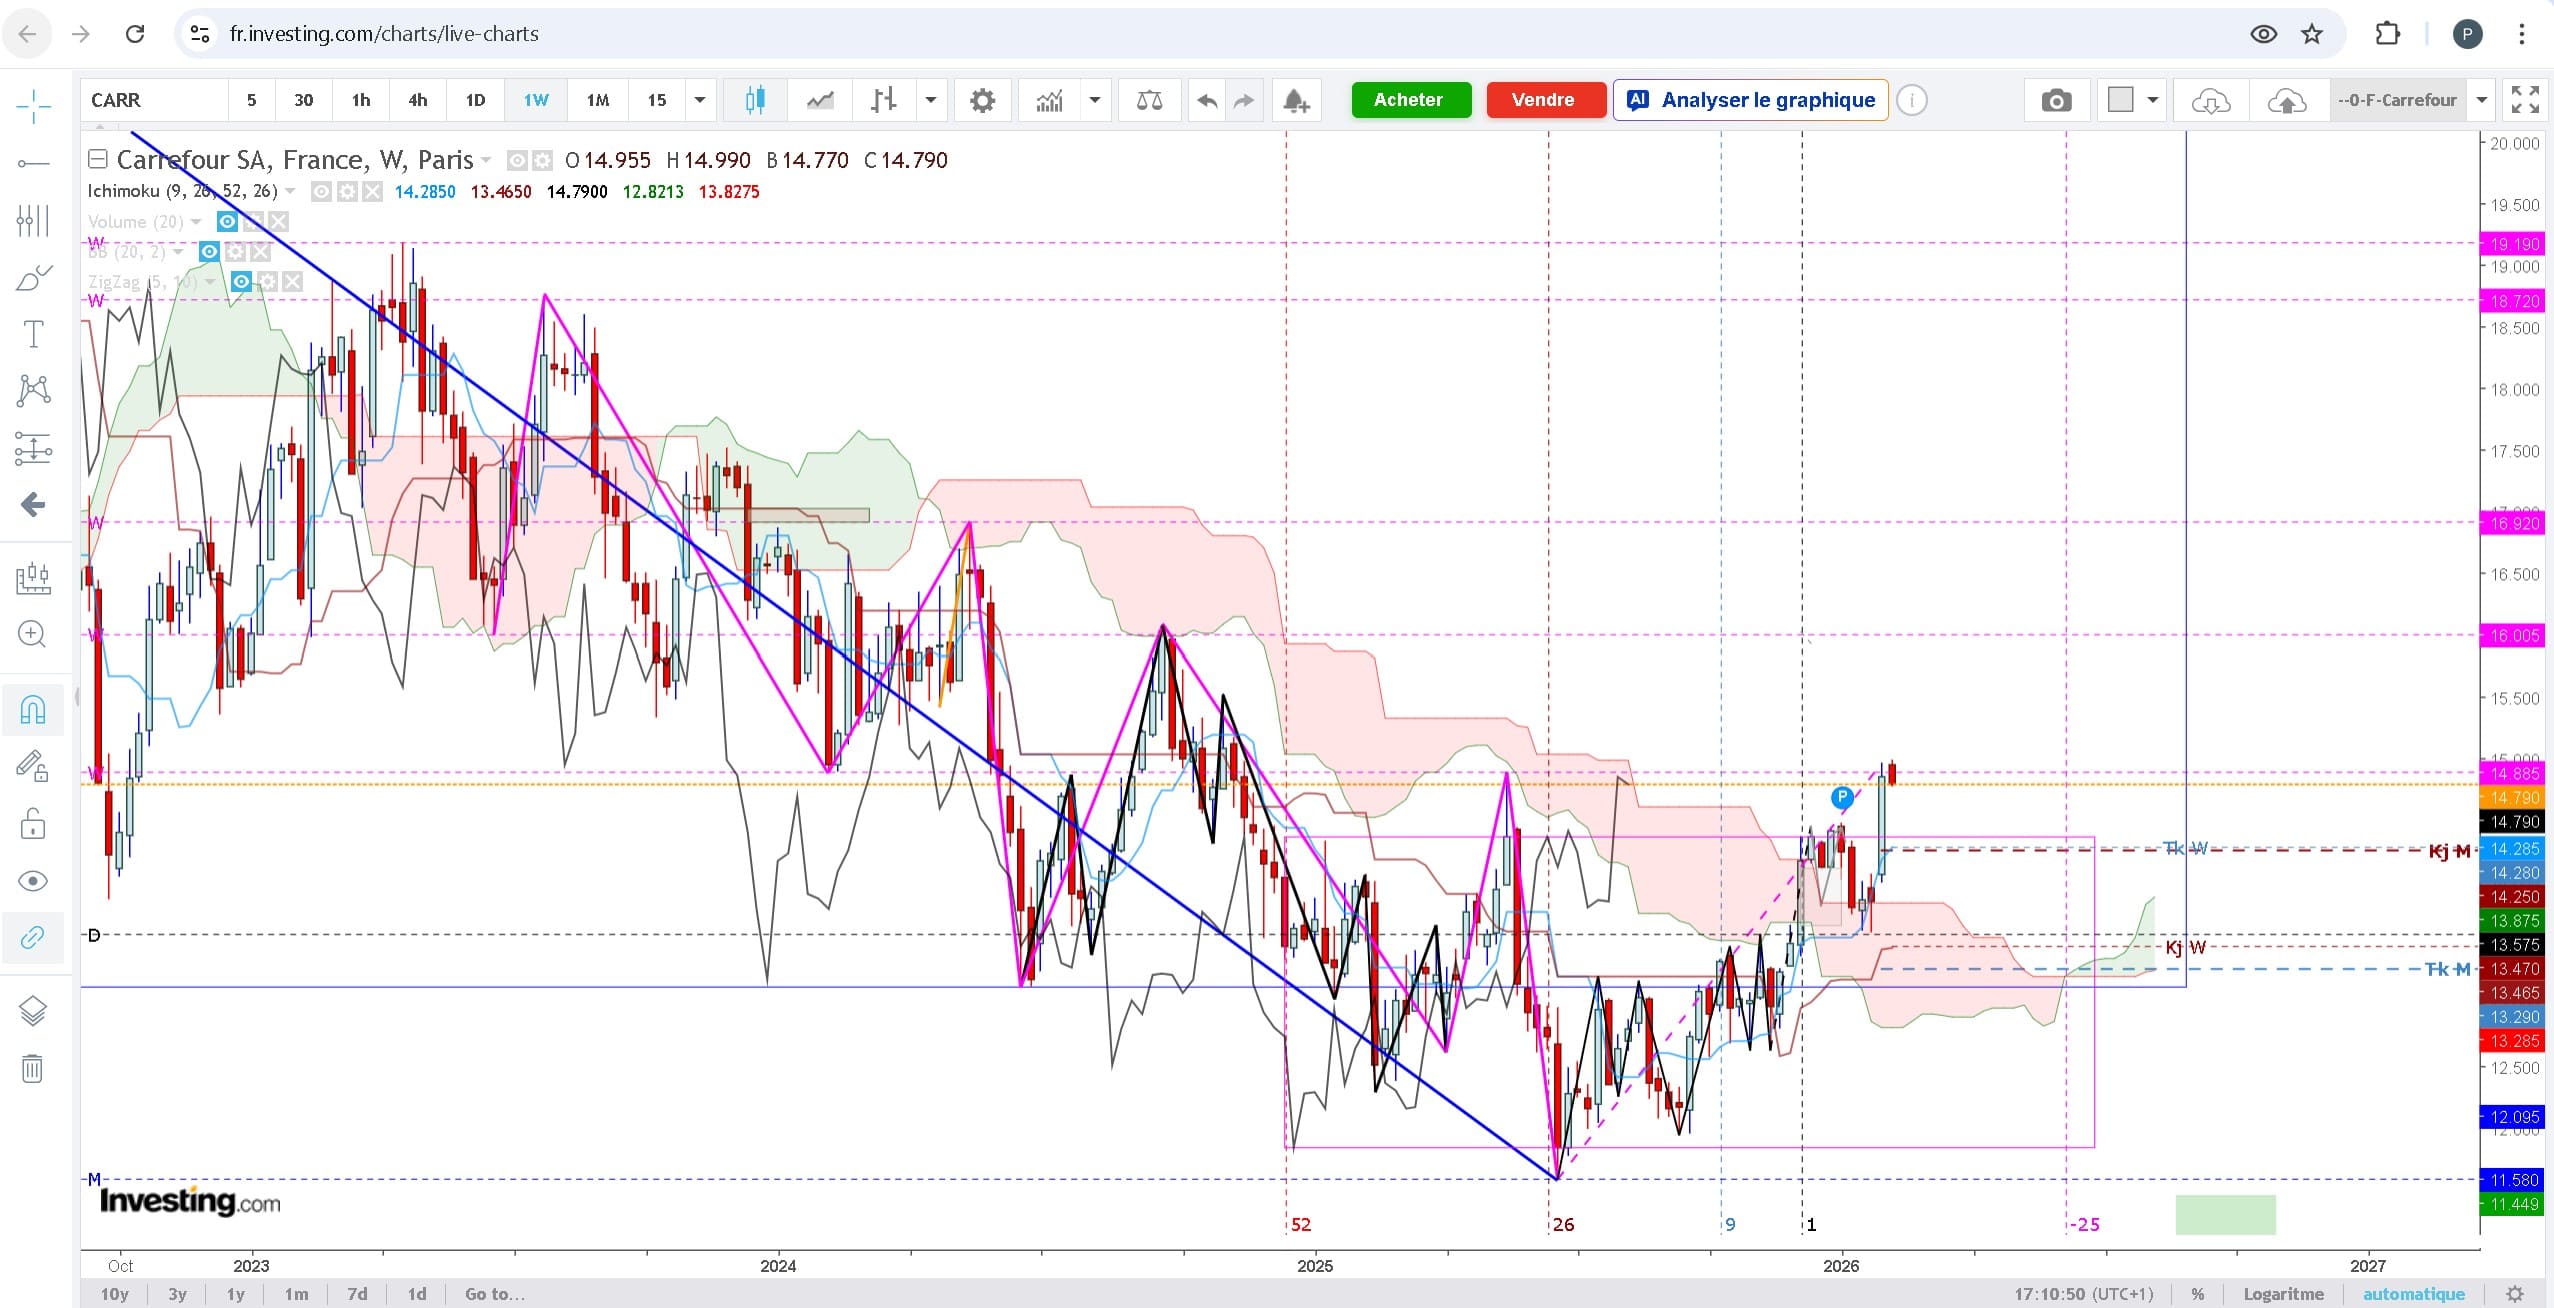Switch to 30 minute timeframe
The width and height of the screenshot is (2554, 1308).
(303, 100)
